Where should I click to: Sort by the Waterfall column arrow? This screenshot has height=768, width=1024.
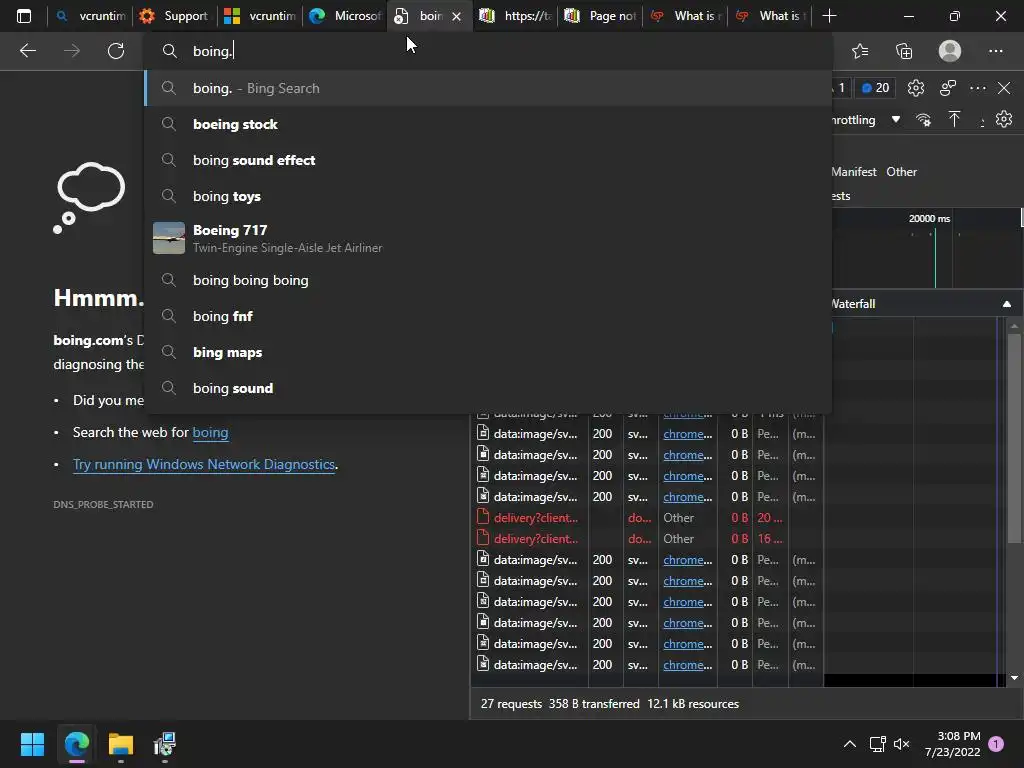pos(1006,304)
